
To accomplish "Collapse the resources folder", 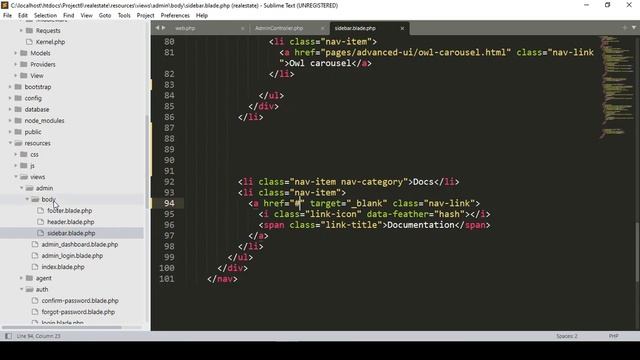I will 10,143.
